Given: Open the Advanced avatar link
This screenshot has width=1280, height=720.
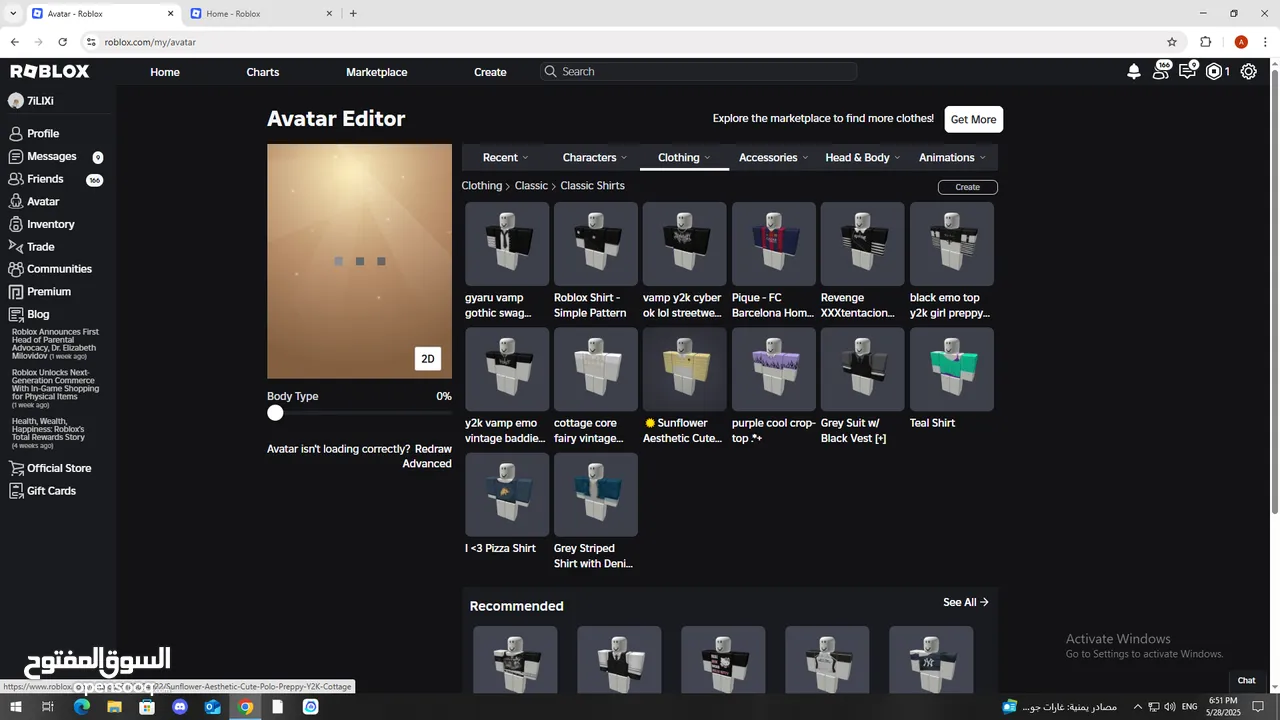Looking at the screenshot, I should coord(427,464).
